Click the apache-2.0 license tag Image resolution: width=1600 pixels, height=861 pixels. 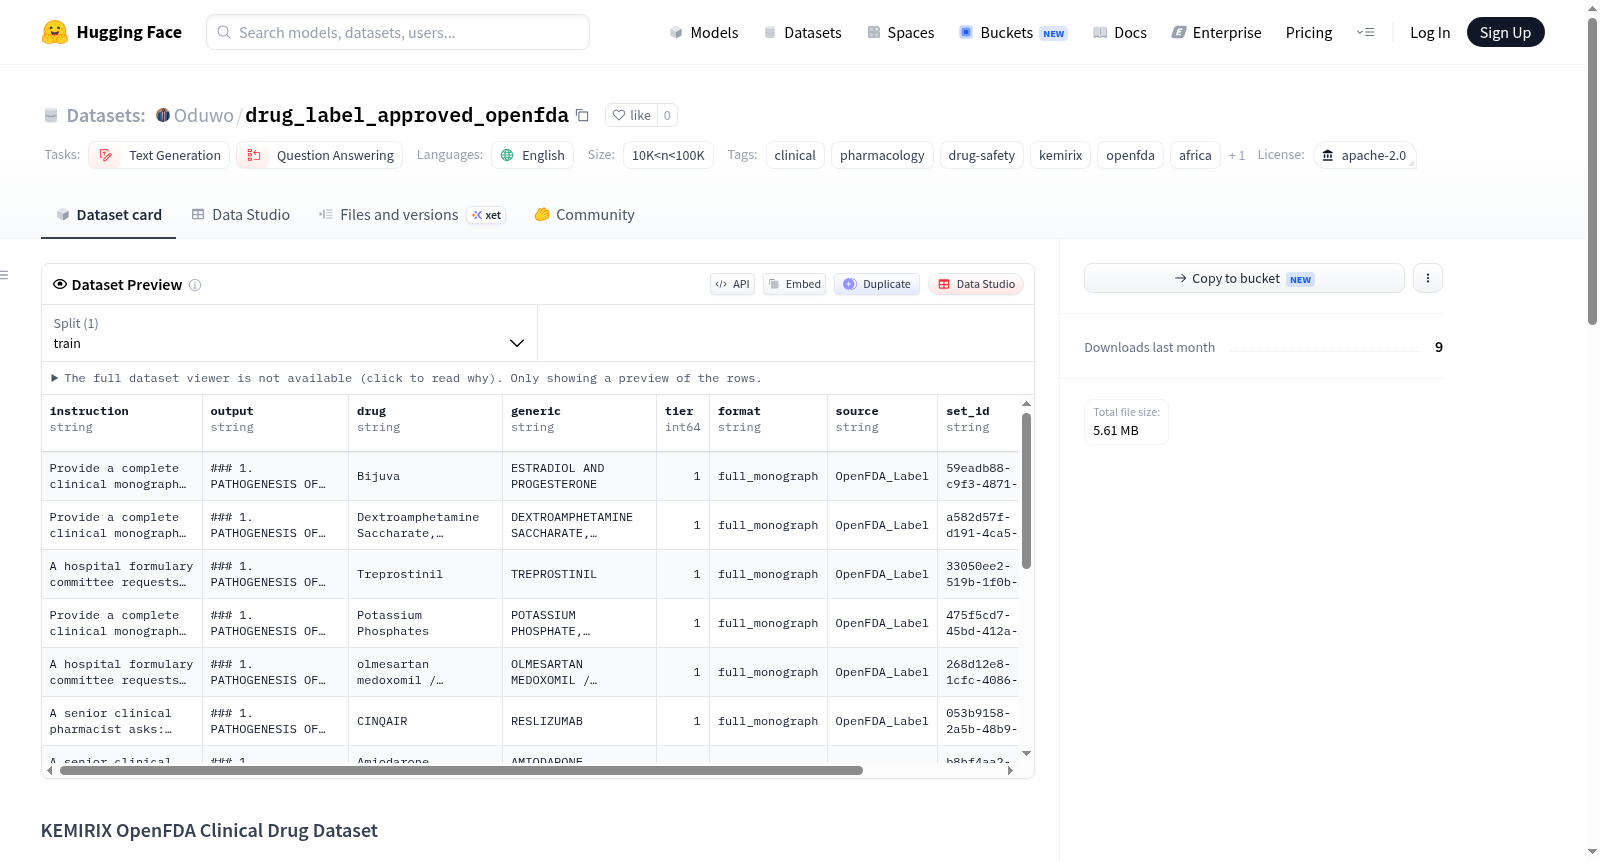1364,155
